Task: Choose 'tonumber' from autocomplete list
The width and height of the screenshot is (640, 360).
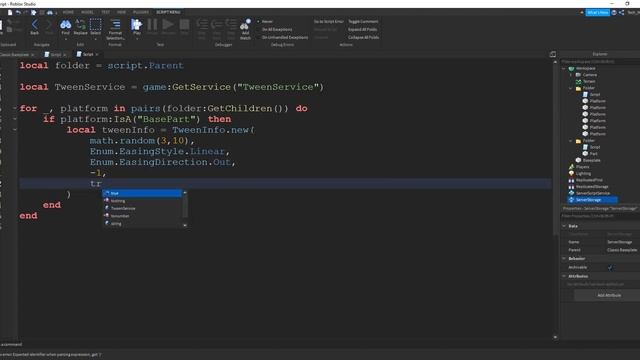Action: (x=142, y=216)
